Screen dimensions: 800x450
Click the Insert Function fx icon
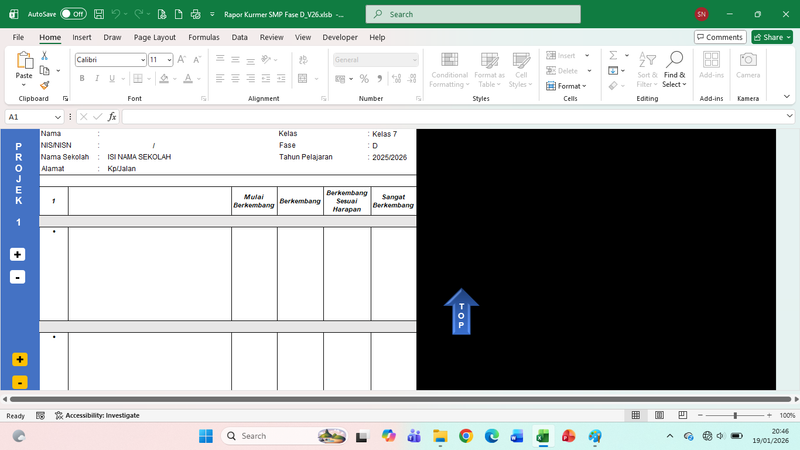click(112, 117)
